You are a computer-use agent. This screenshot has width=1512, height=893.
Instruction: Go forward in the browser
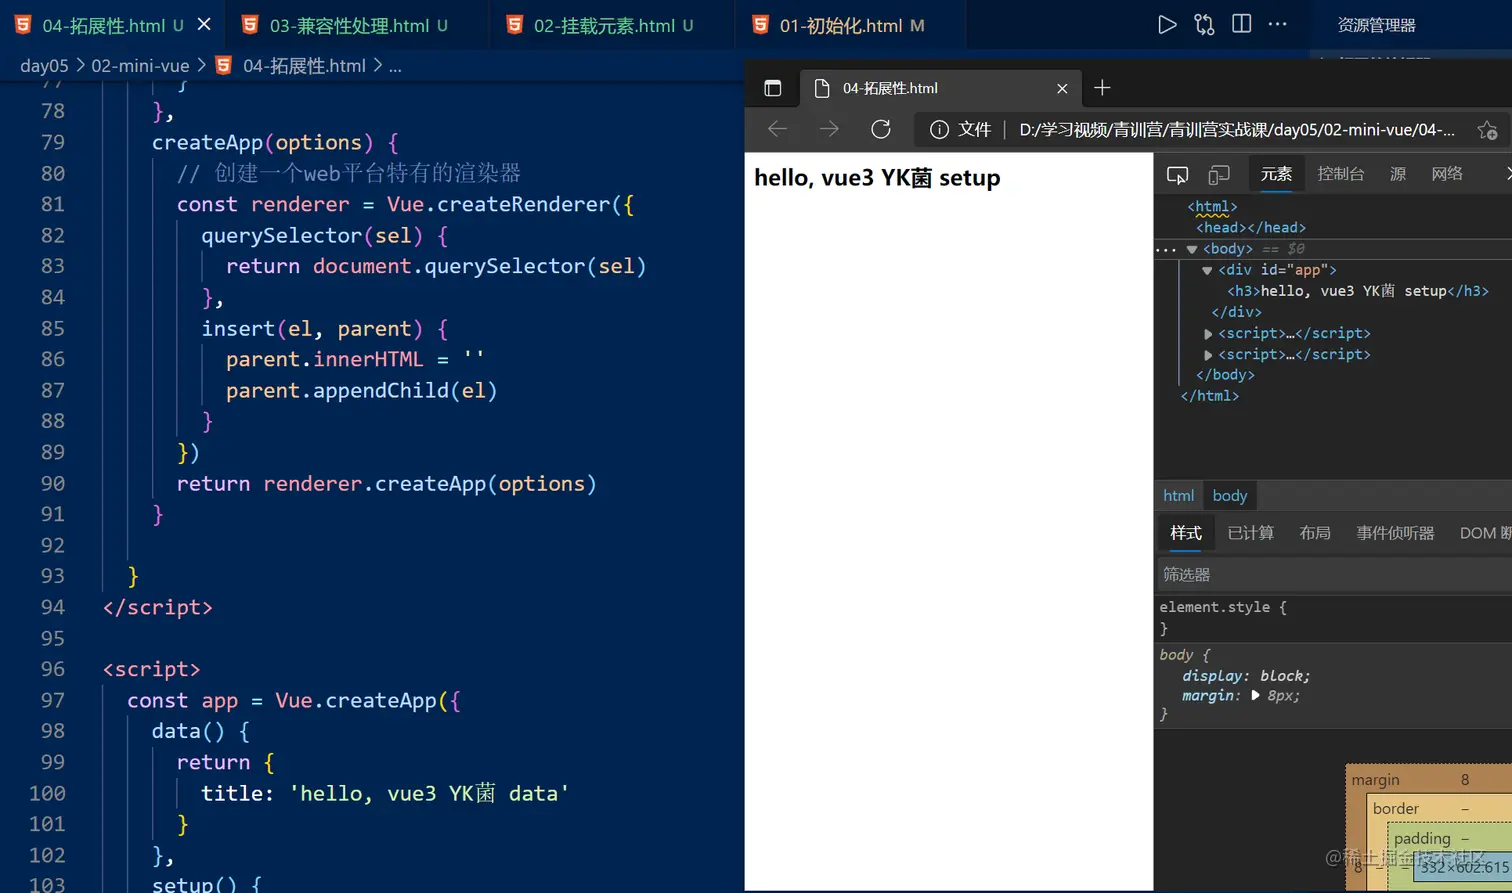click(829, 129)
